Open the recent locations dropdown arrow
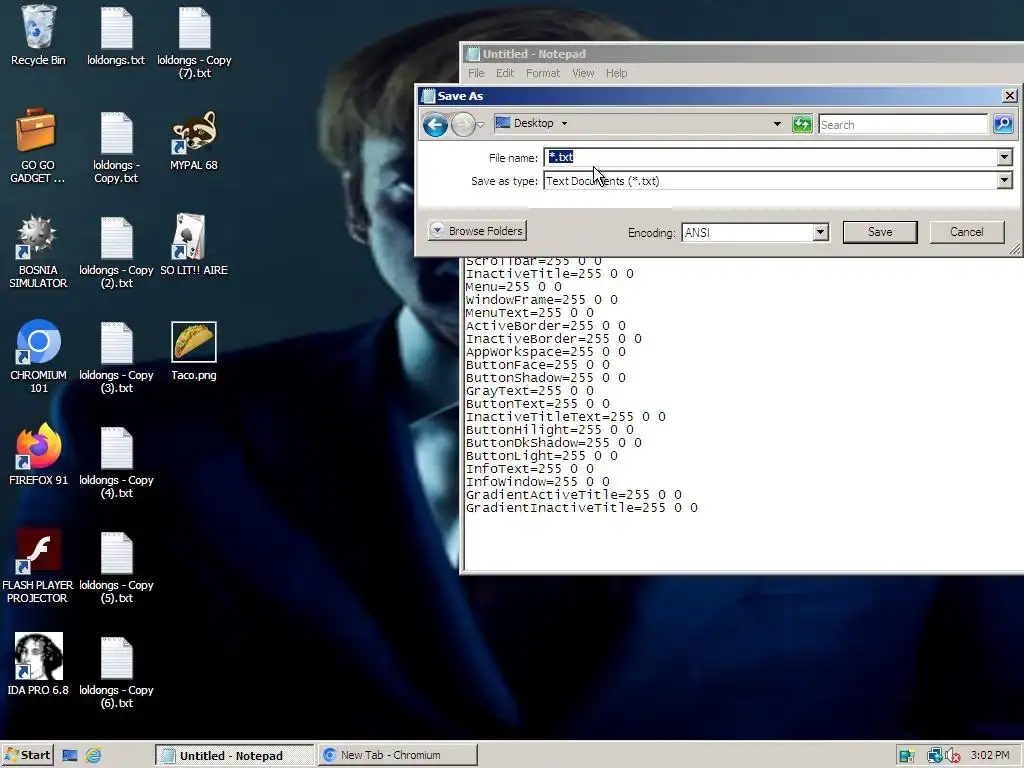 point(481,124)
